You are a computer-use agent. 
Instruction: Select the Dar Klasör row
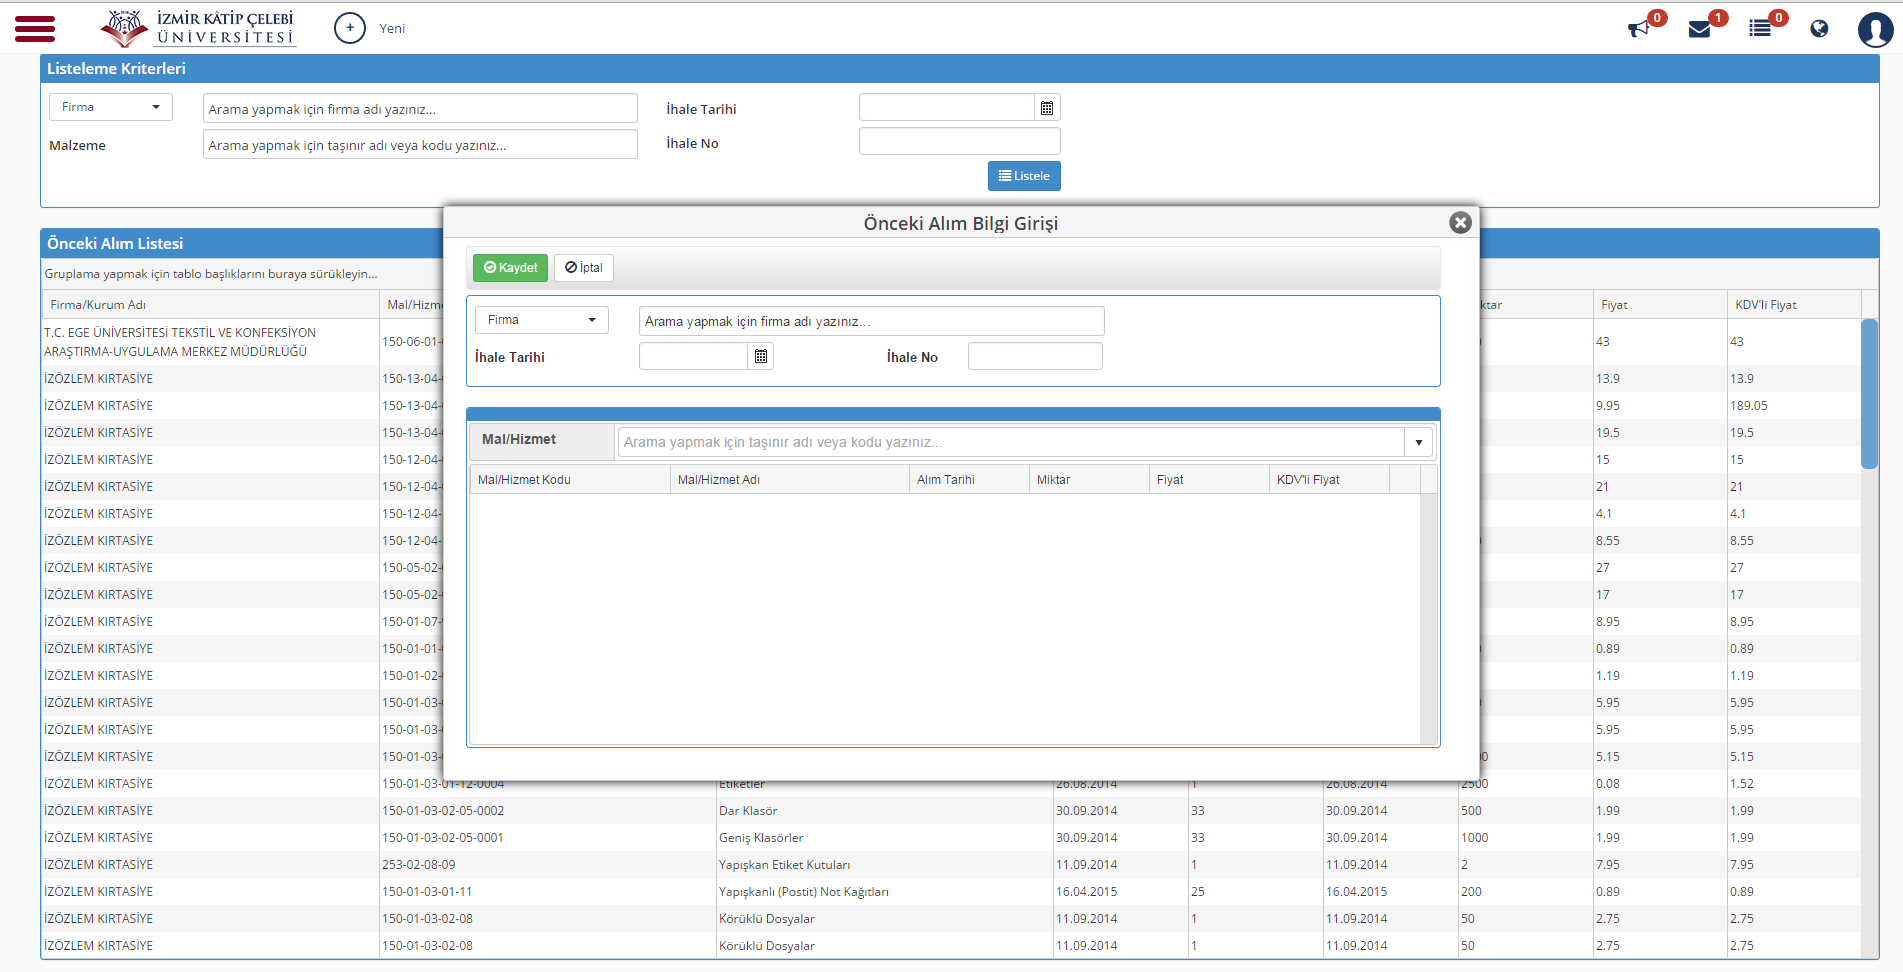[950, 811]
